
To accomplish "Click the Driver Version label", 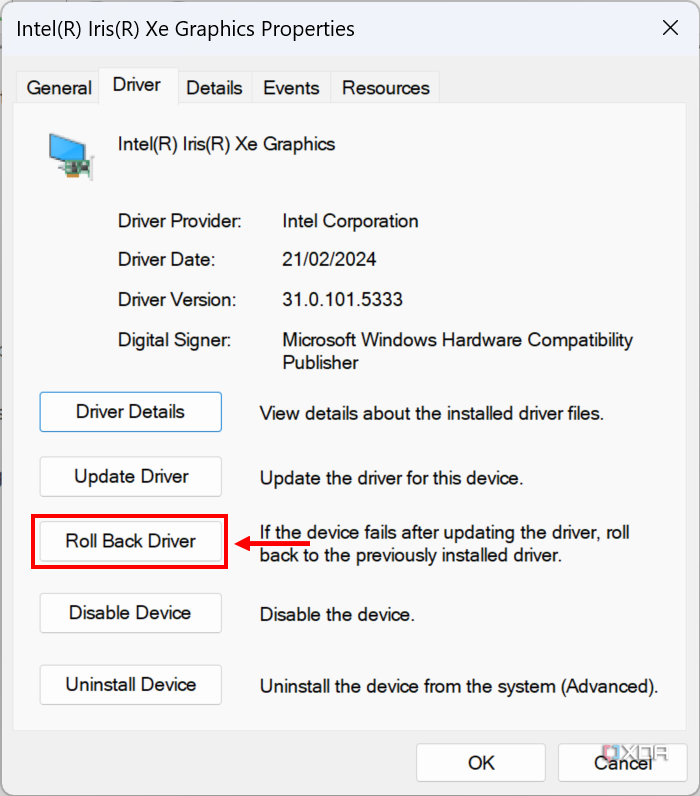I will click(177, 300).
